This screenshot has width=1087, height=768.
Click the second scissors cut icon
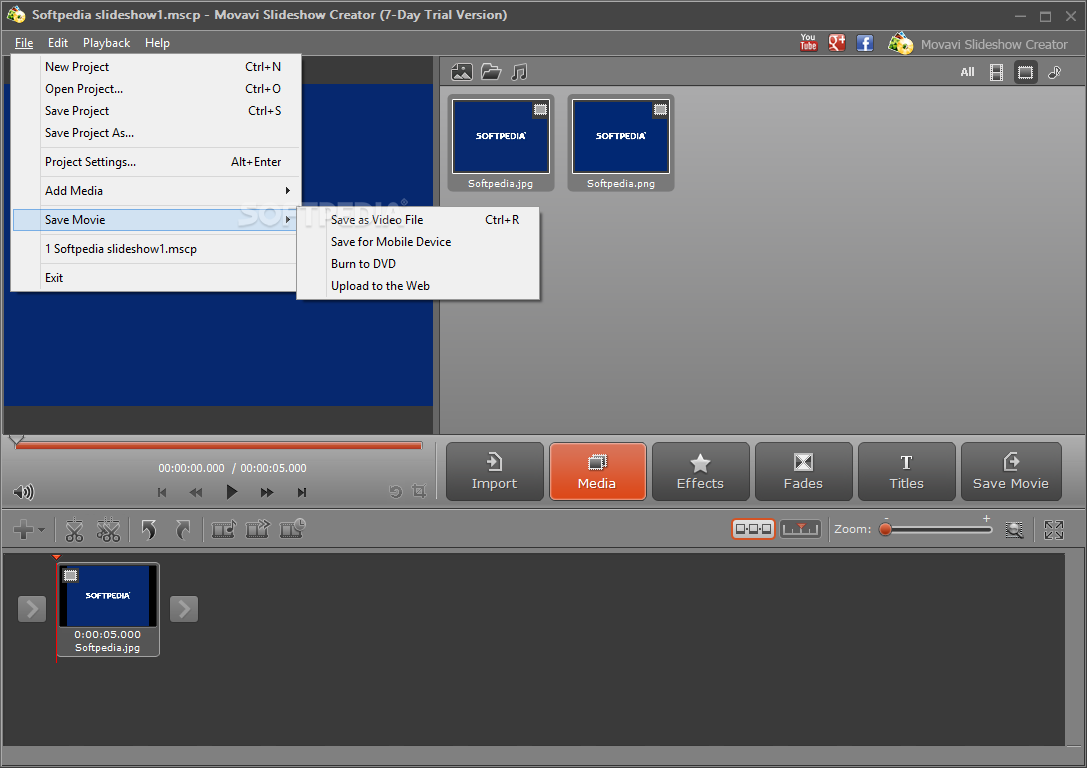[108, 530]
